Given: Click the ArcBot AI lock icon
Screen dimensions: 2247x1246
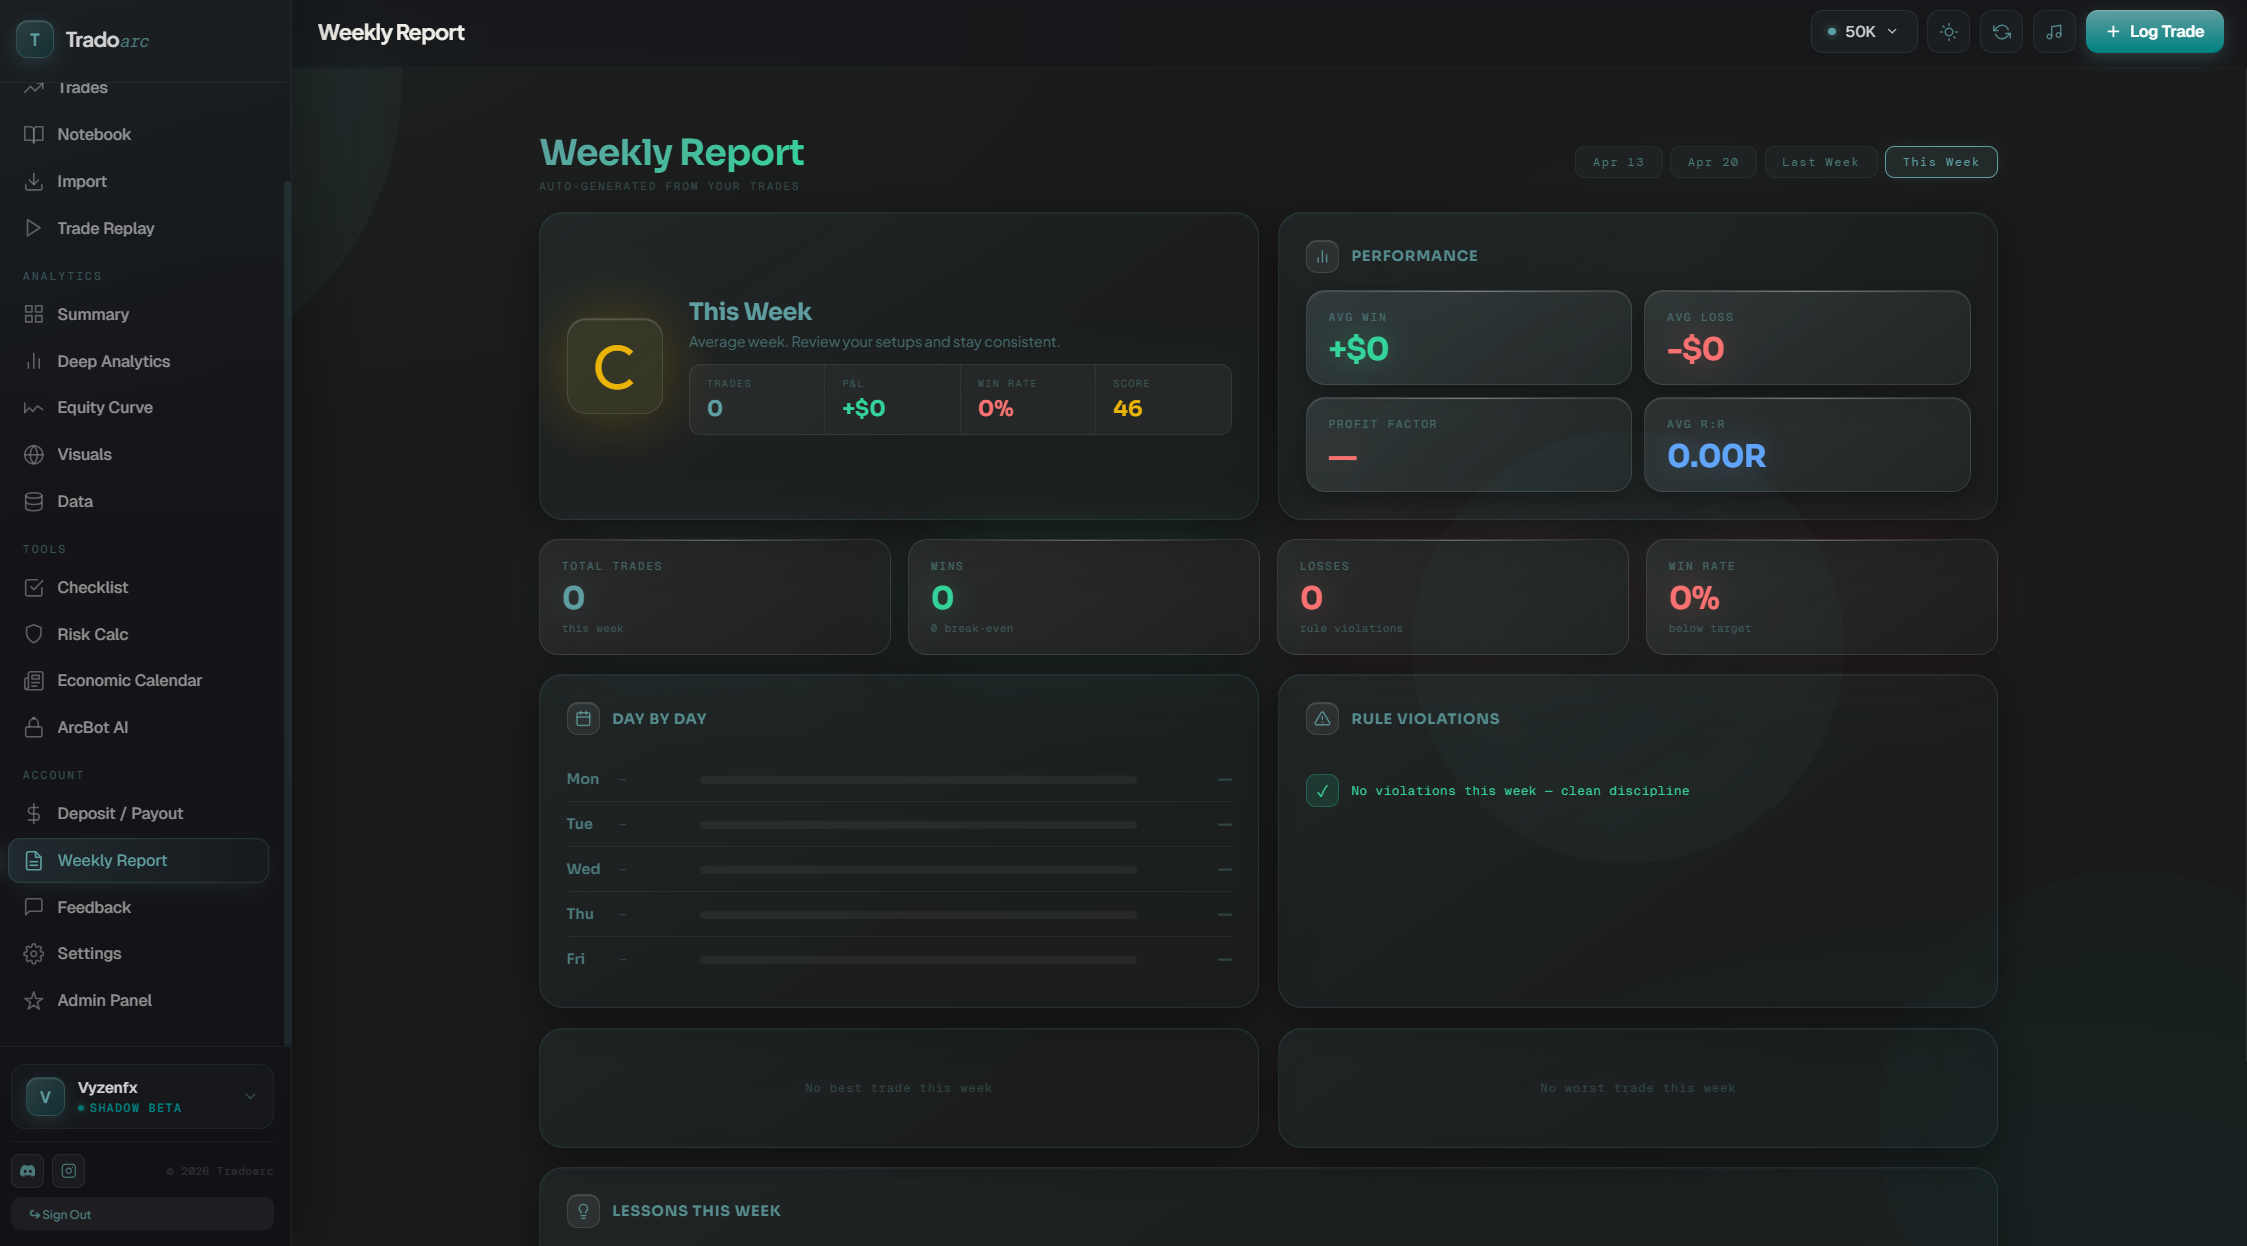Looking at the screenshot, I should 34,727.
